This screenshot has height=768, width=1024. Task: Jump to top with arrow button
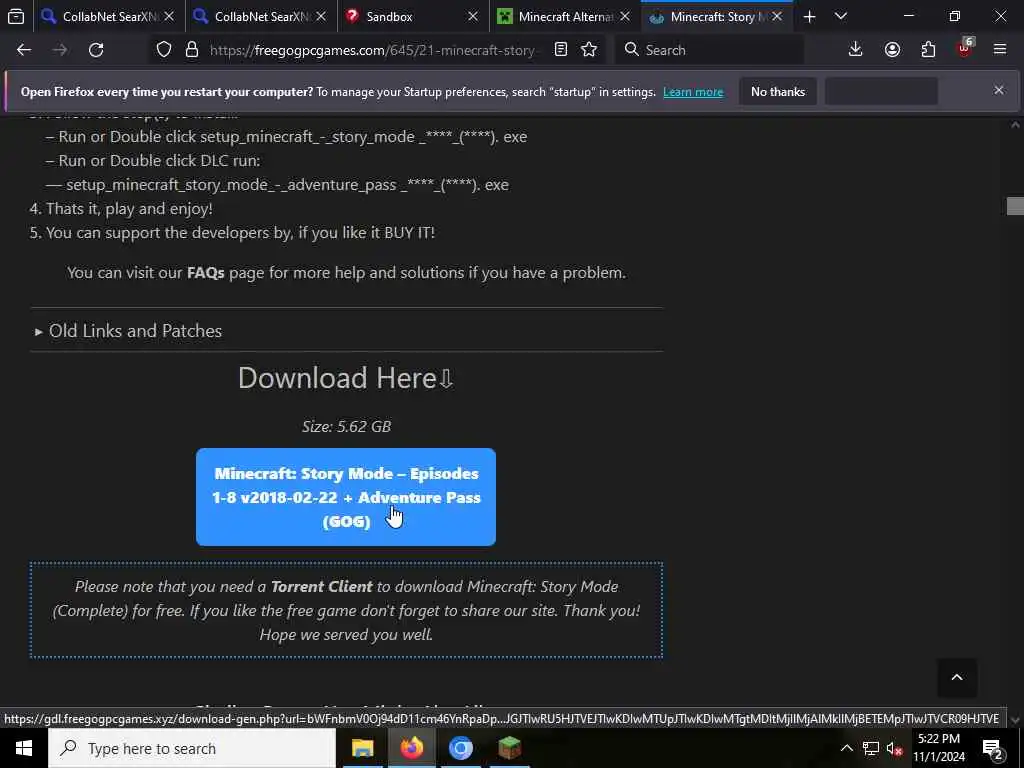[957, 677]
